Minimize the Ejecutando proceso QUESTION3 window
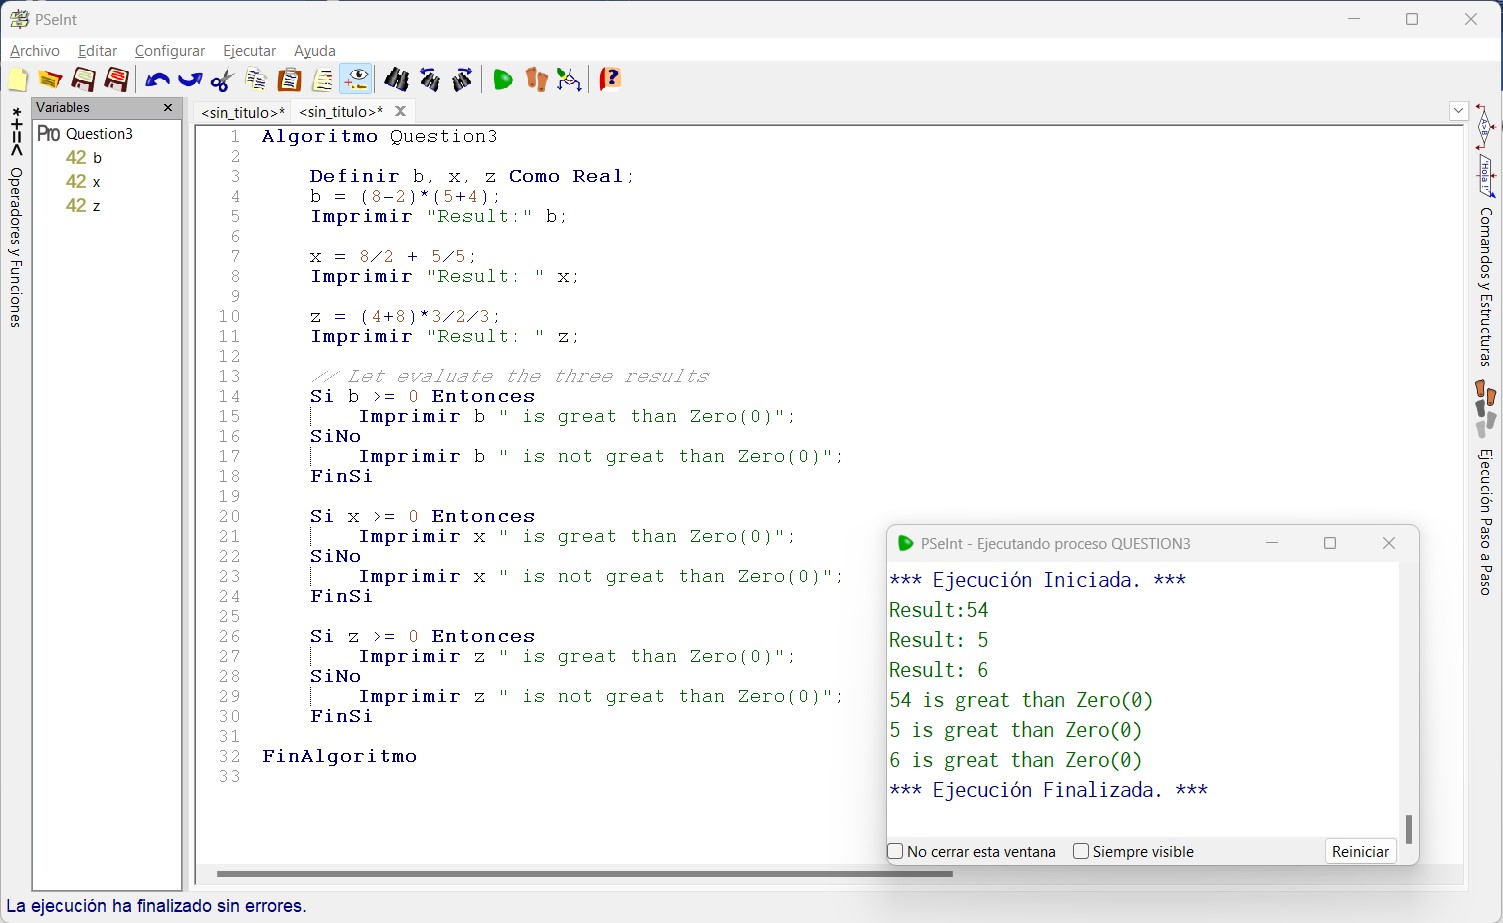The width and height of the screenshot is (1503, 923). [x=1272, y=543]
